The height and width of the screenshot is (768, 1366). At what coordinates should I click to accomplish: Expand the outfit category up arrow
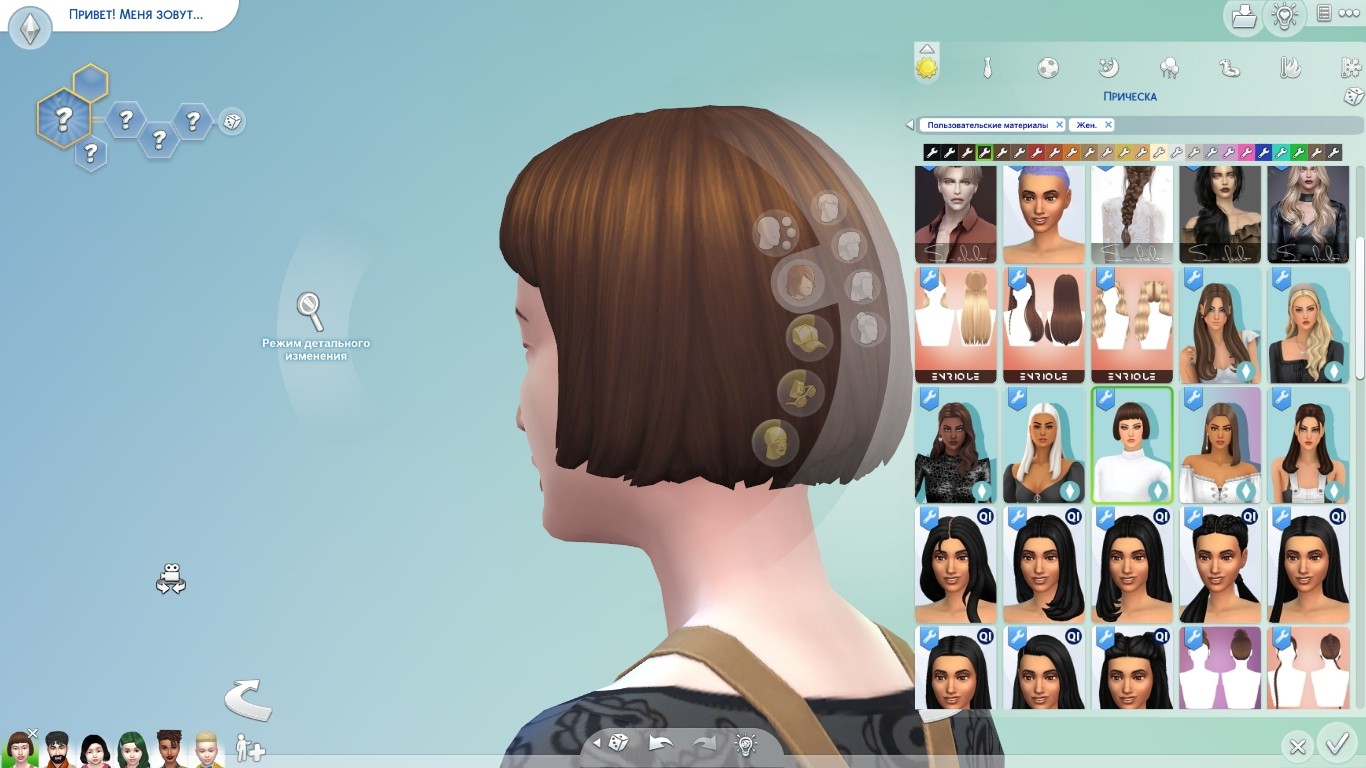[x=927, y=49]
